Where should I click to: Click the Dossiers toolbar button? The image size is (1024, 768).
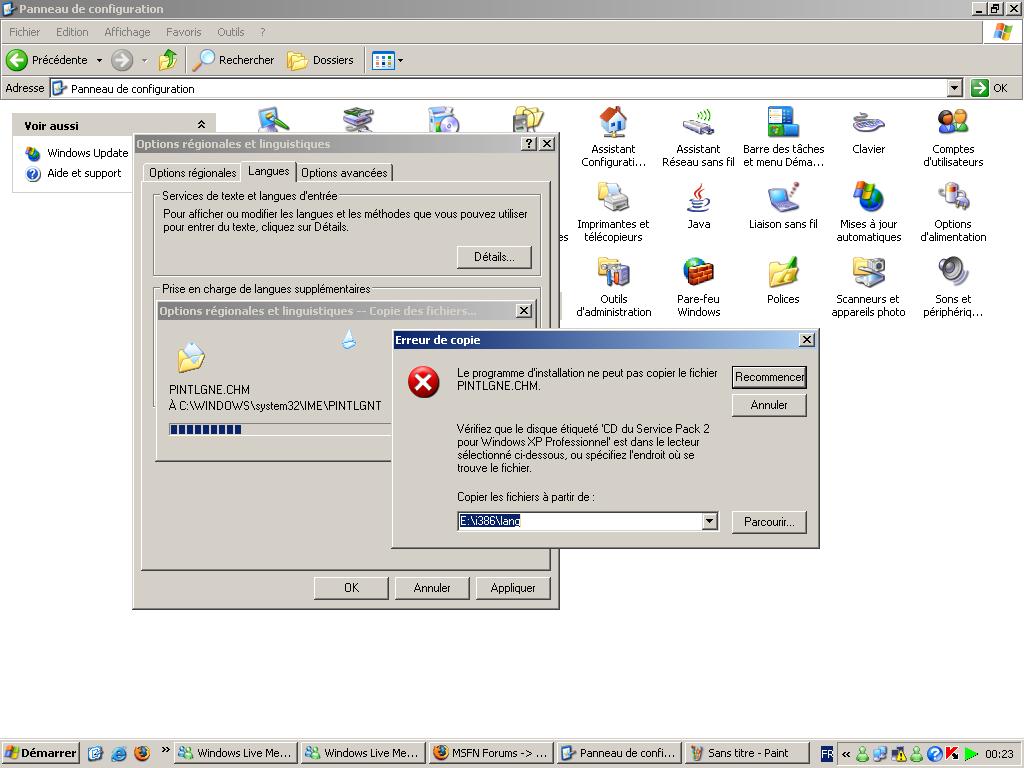321,60
